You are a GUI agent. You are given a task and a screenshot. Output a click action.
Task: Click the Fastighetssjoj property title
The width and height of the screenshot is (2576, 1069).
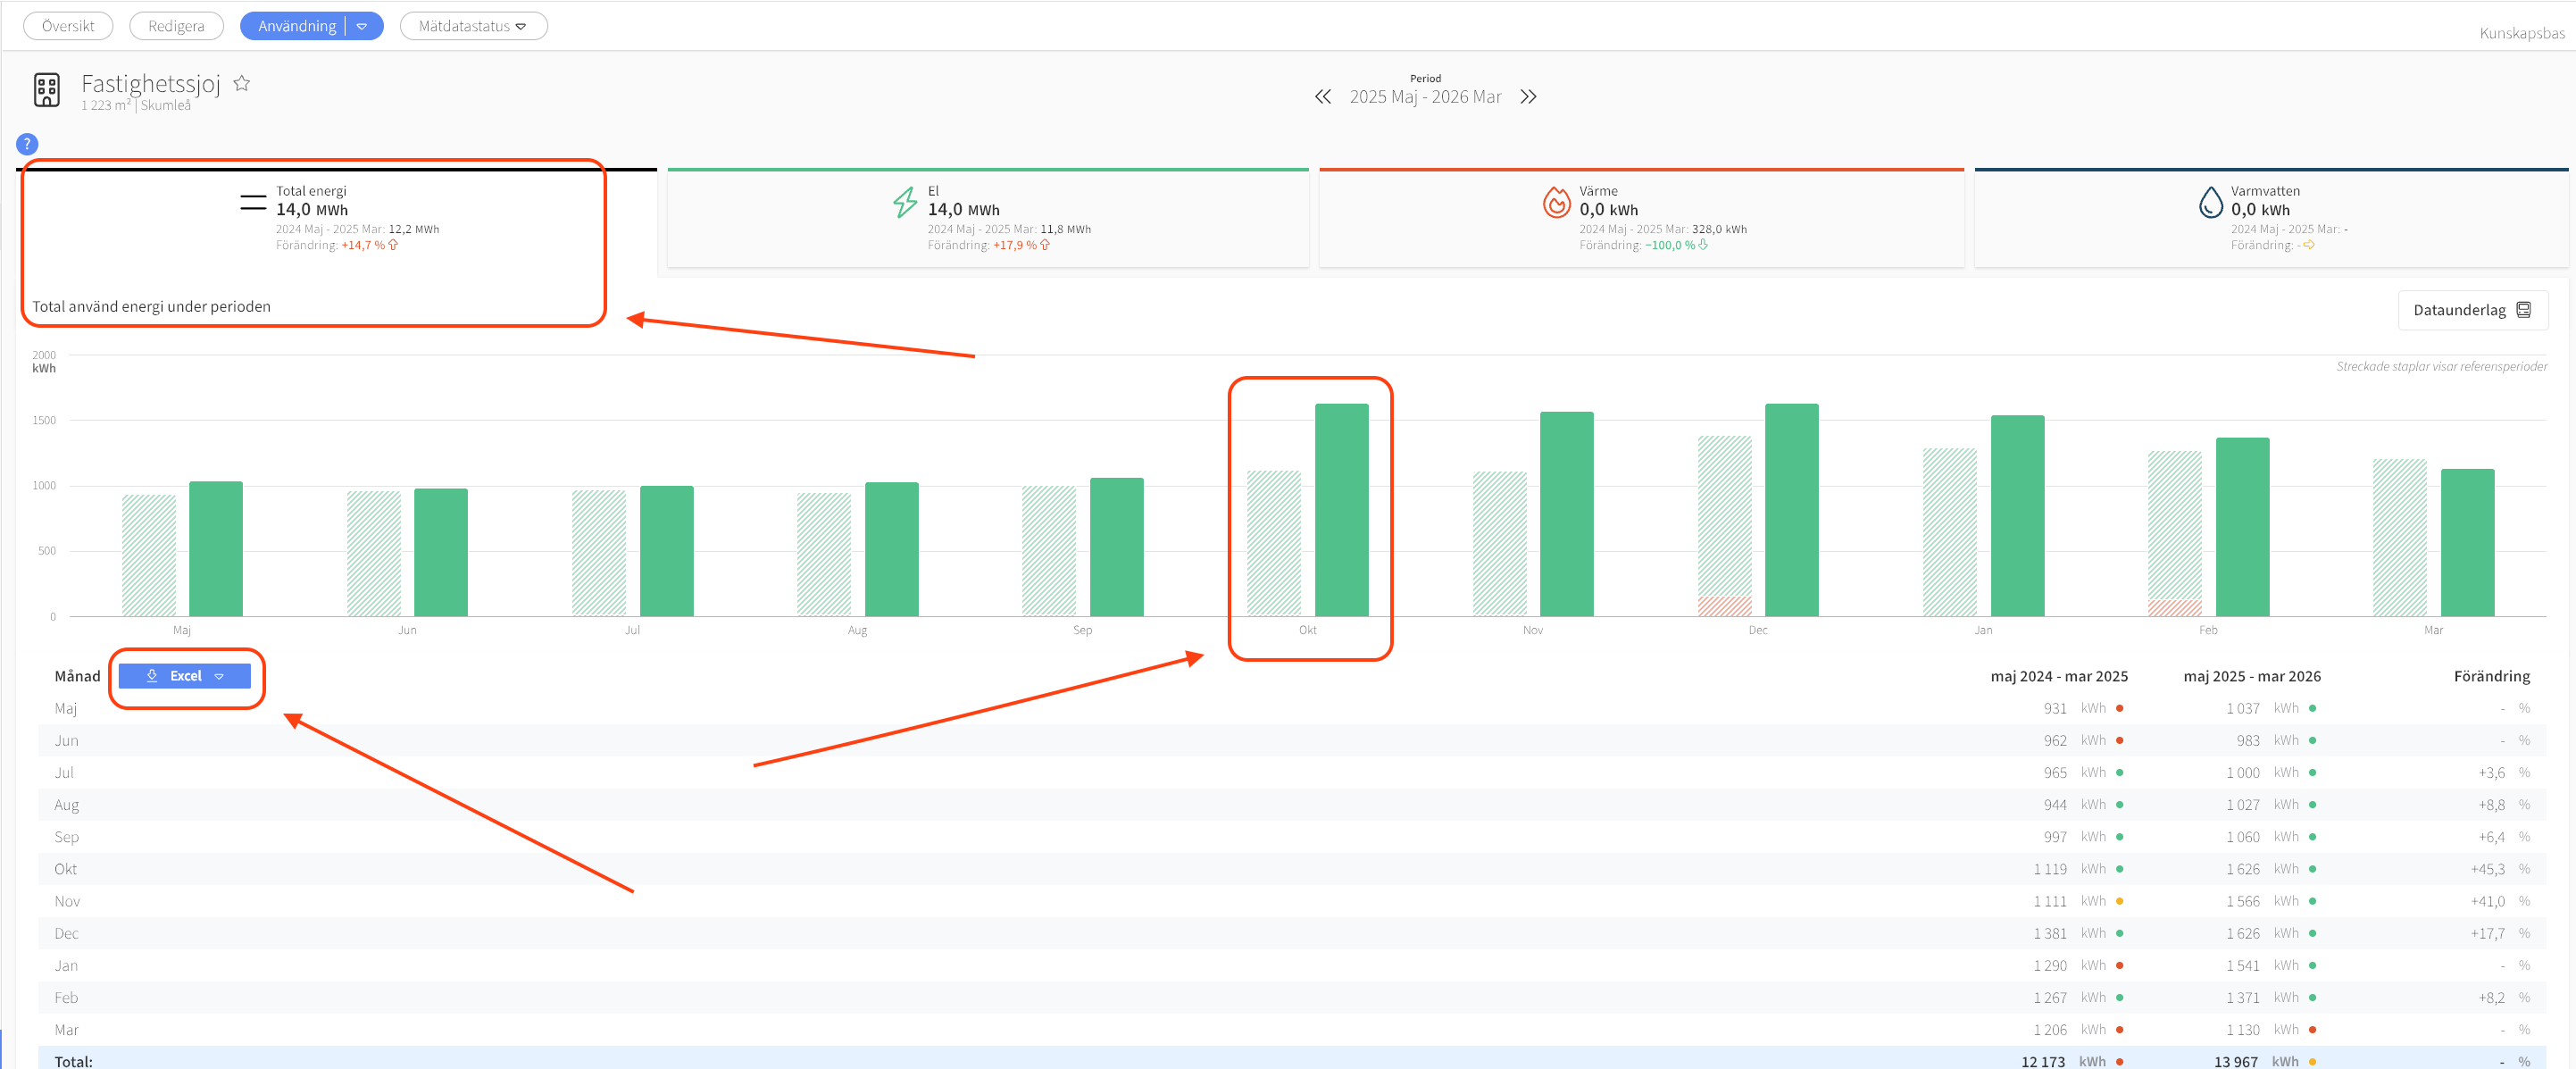click(150, 83)
